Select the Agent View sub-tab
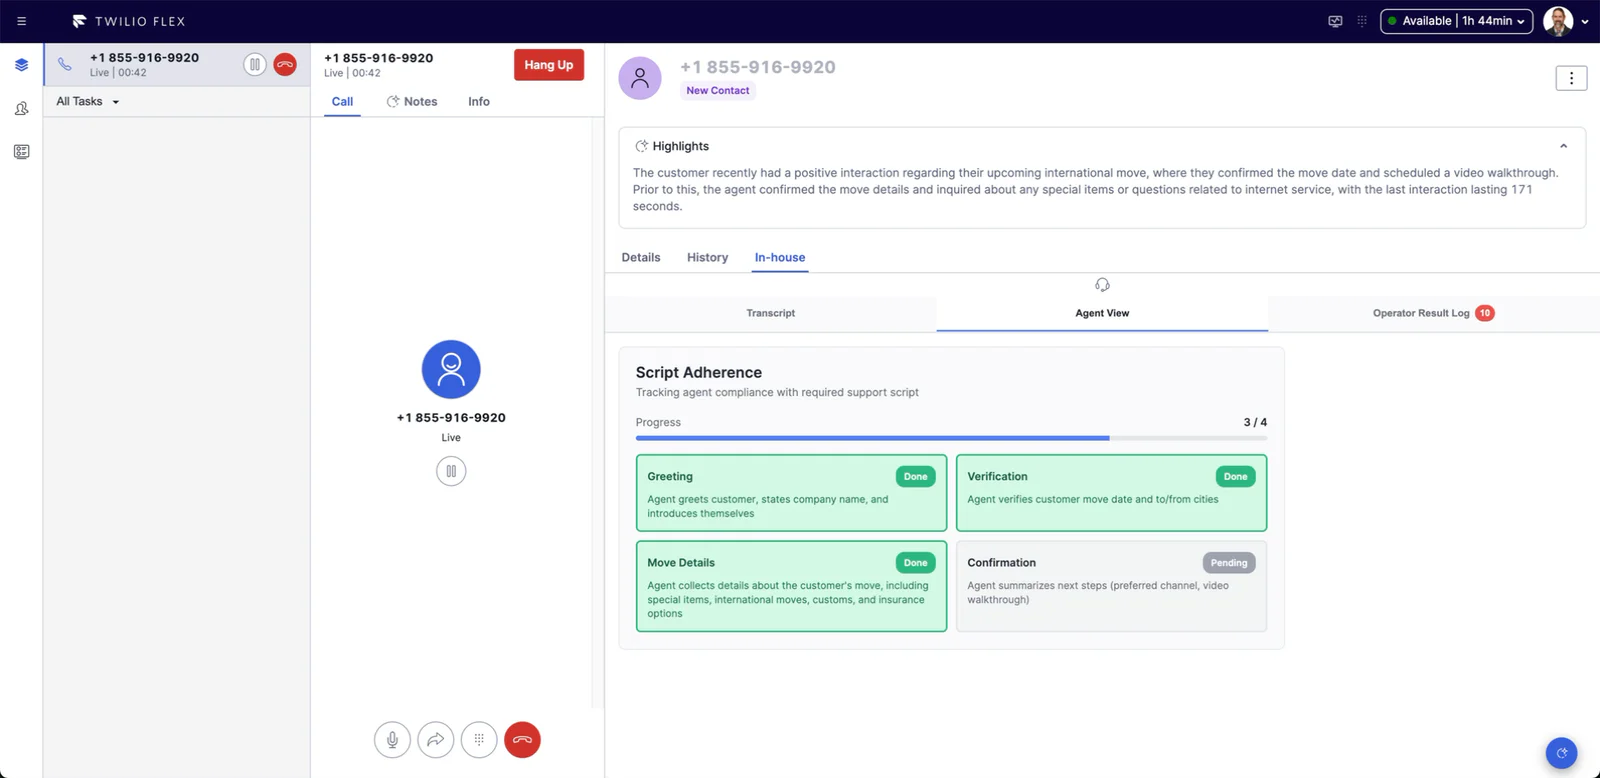1600x778 pixels. pyautogui.click(x=1102, y=313)
